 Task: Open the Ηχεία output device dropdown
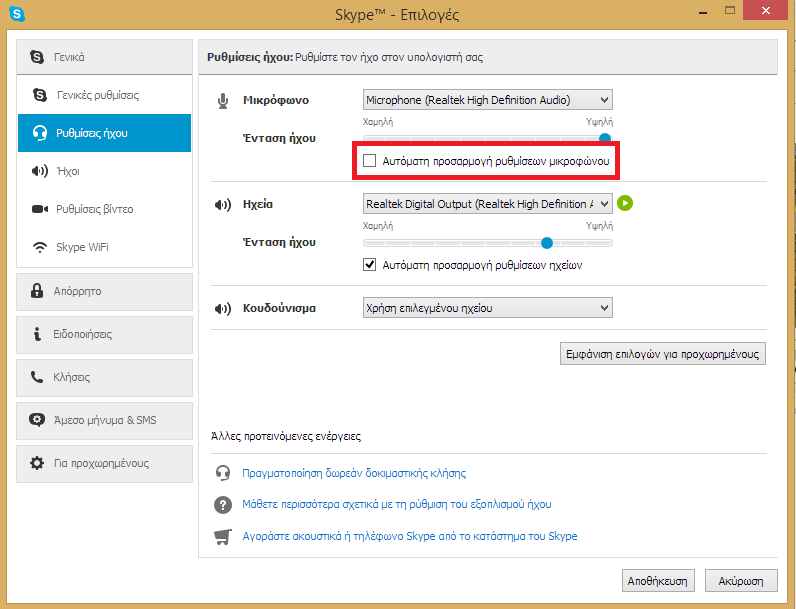click(487, 204)
